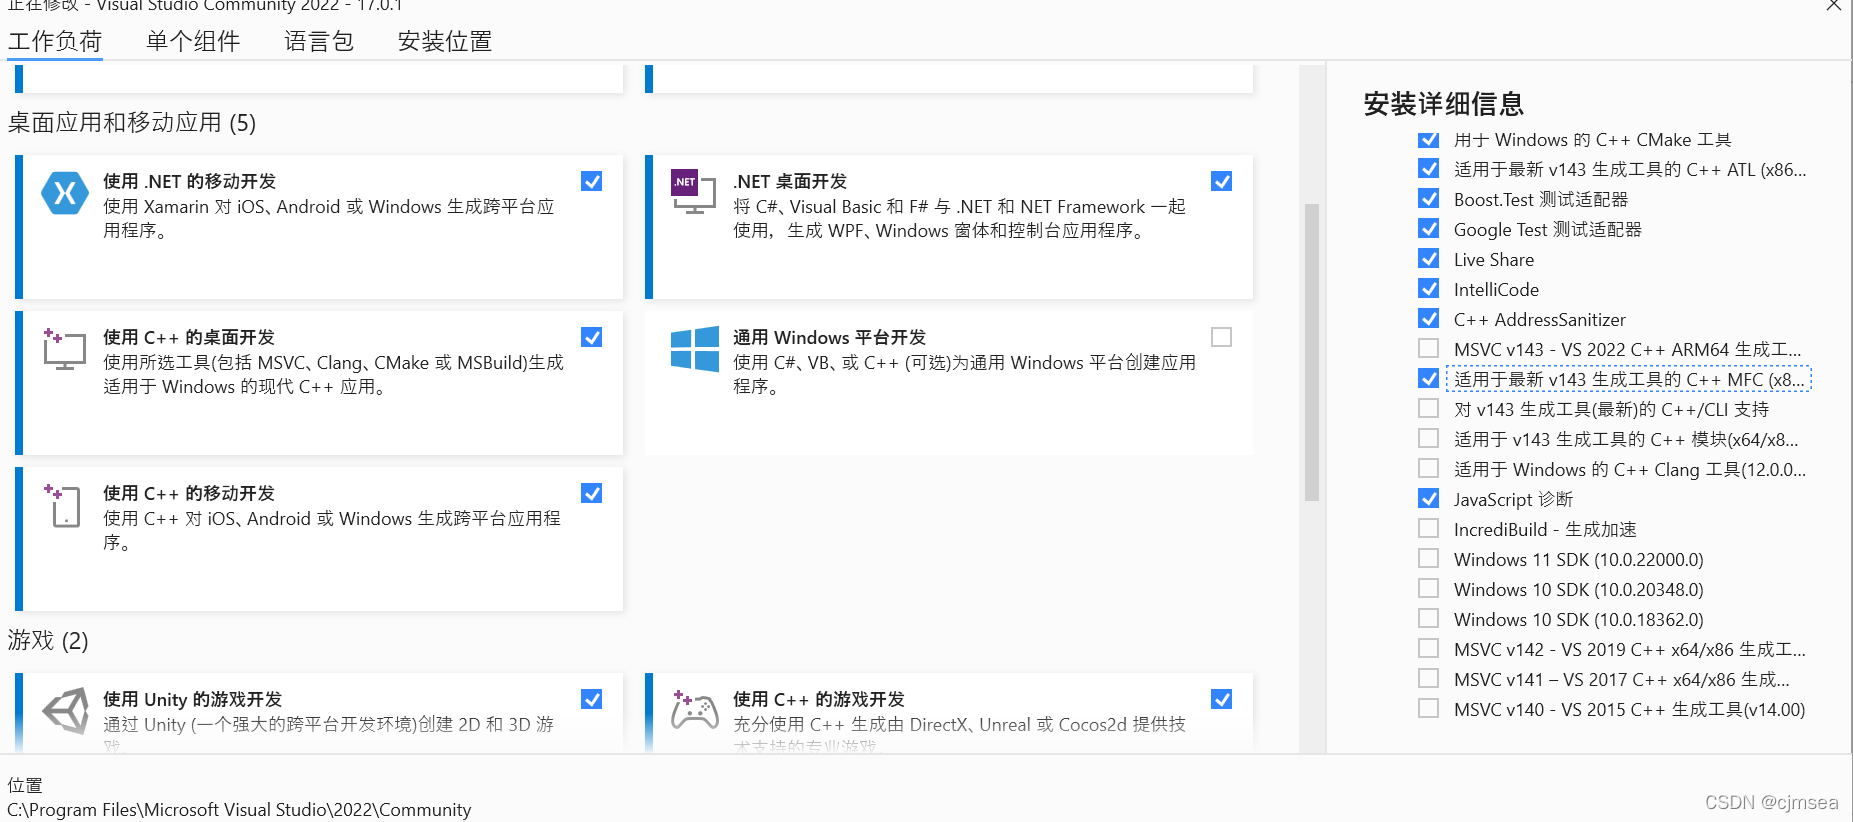Image resolution: width=1853 pixels, height=822 pixels.
Task: Click the 安装详细信息 heading
Action: (1443, 104)
